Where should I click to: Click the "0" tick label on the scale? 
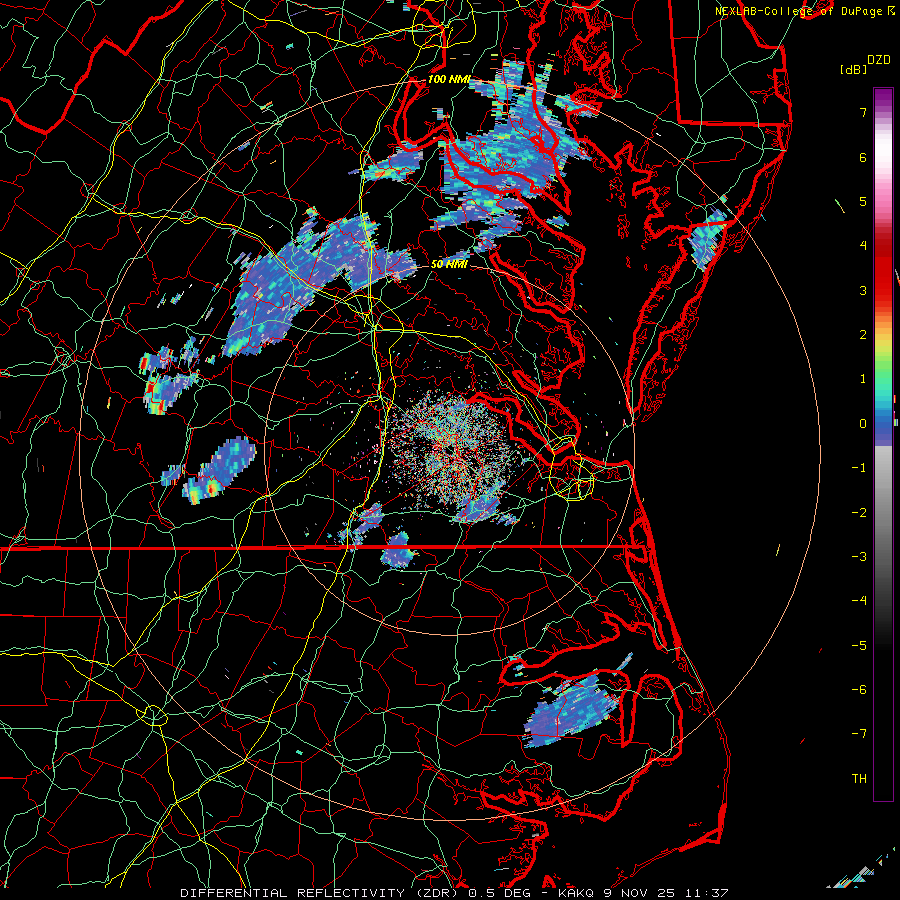[x=863, y=424]
